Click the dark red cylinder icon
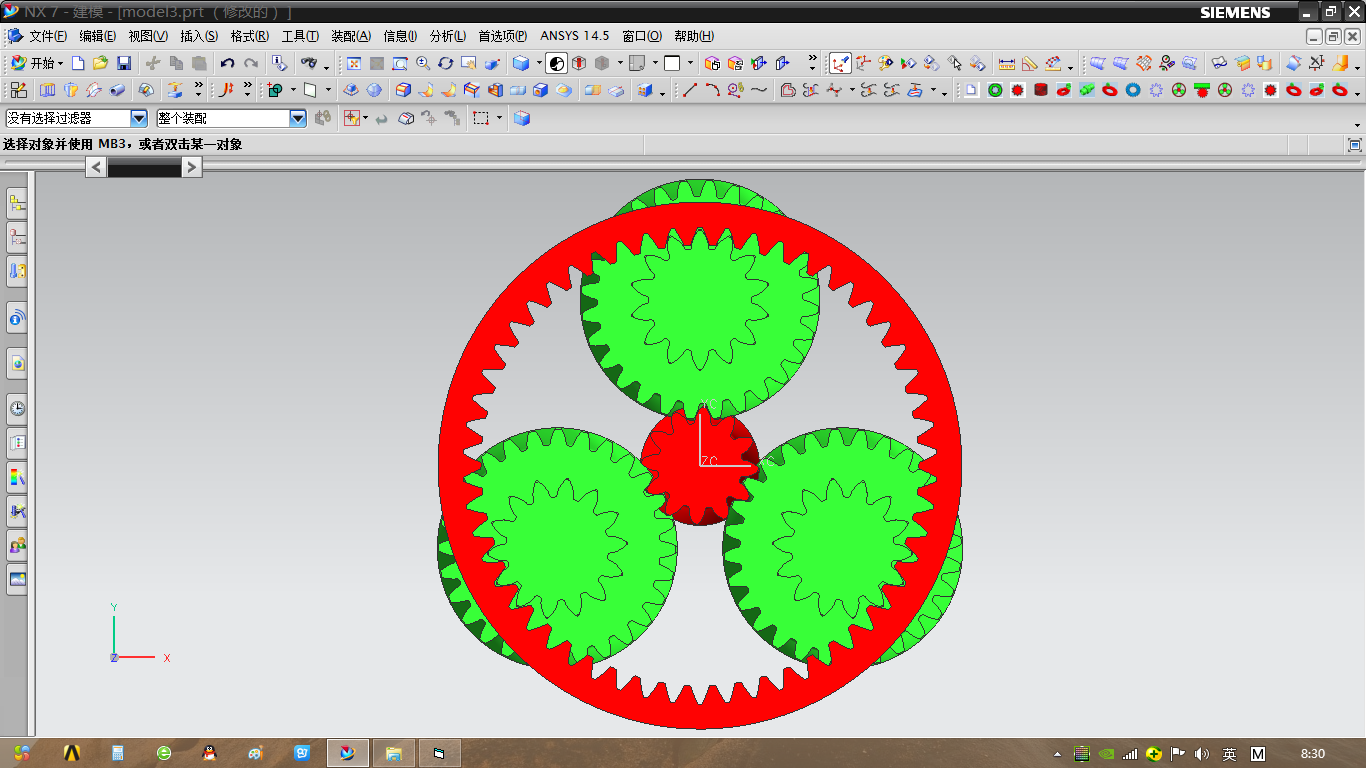The image size is (1366, 768). pos(1041,90)
